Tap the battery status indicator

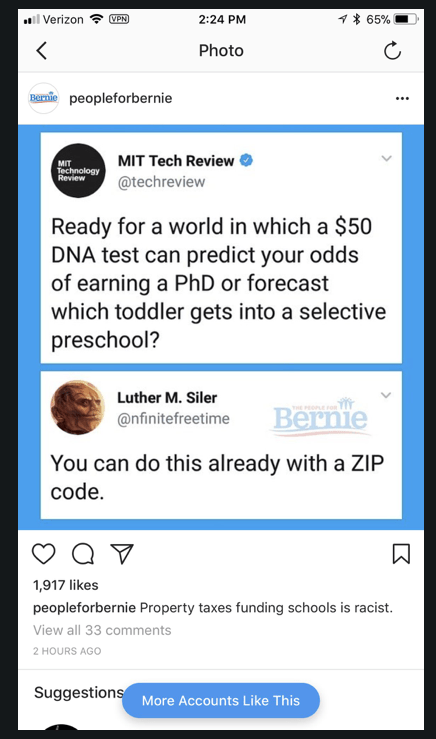406,19
